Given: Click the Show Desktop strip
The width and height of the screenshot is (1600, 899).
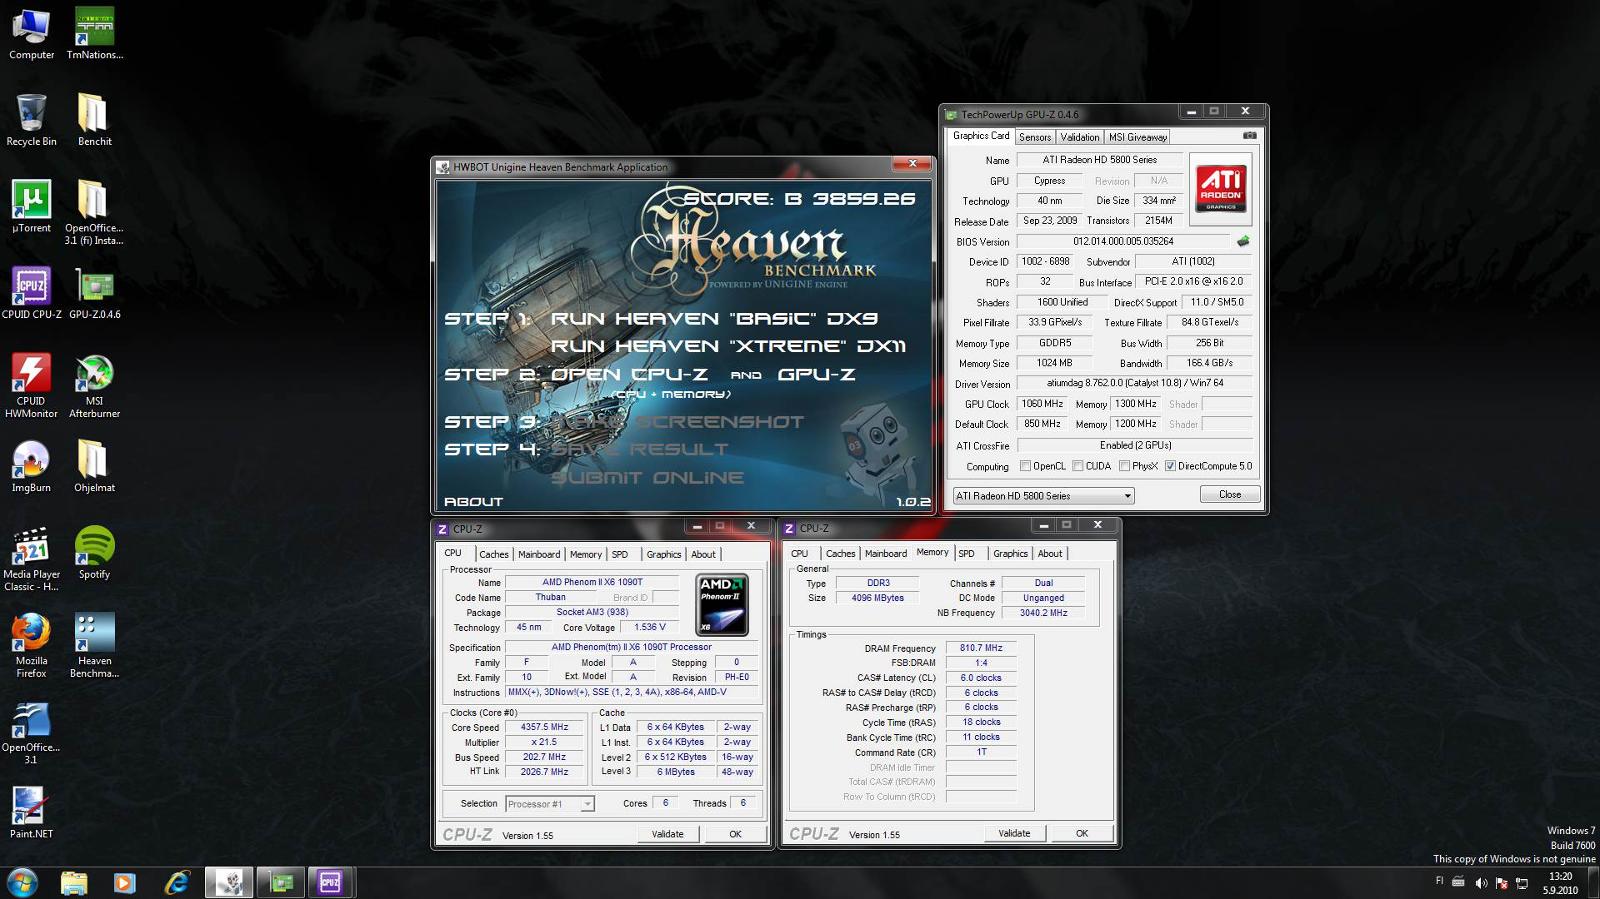Looking at the screenshot, I should tap(1593, 883).
